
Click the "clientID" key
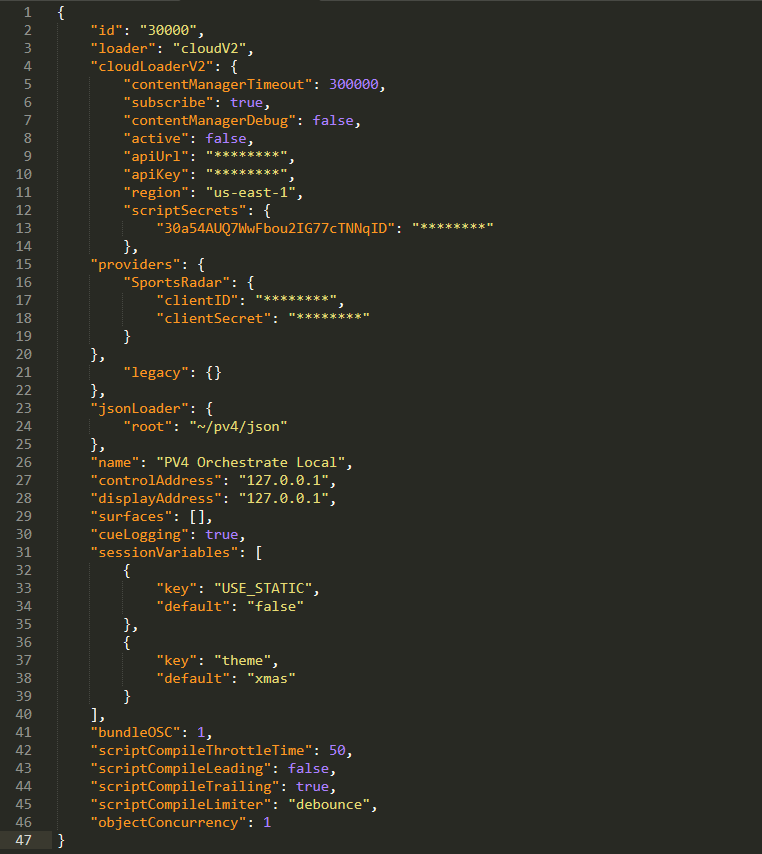coord(201,300)
